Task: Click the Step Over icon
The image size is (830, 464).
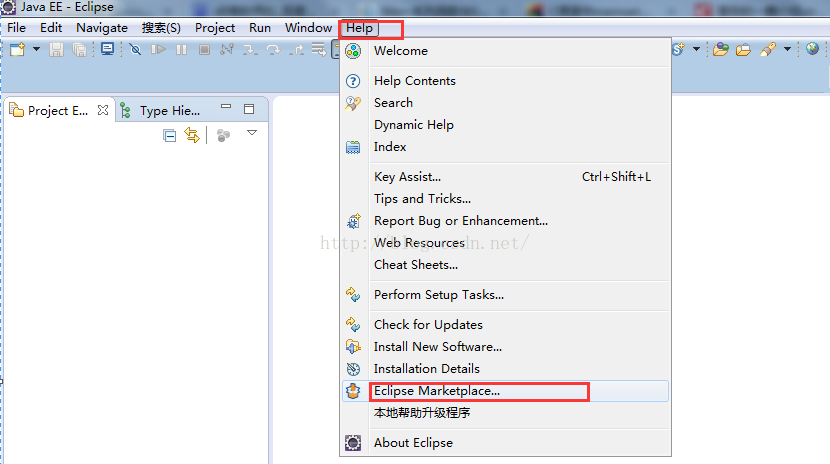Action: tap(273, 50)
